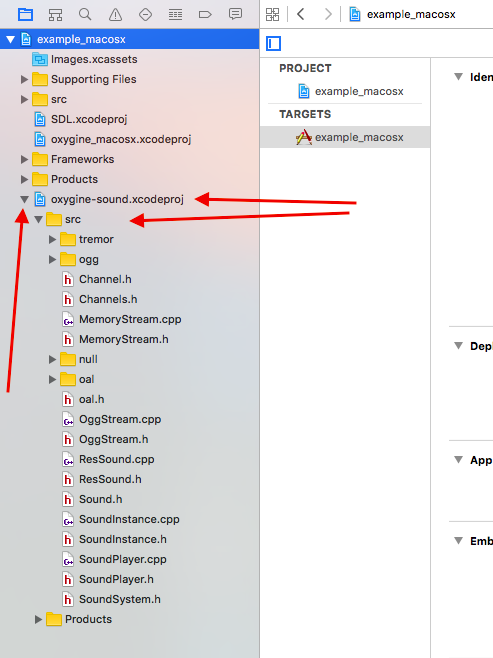The height and width of the screenshot is (658, 493).
Task: Select the oal folder row
Action: 129,380
